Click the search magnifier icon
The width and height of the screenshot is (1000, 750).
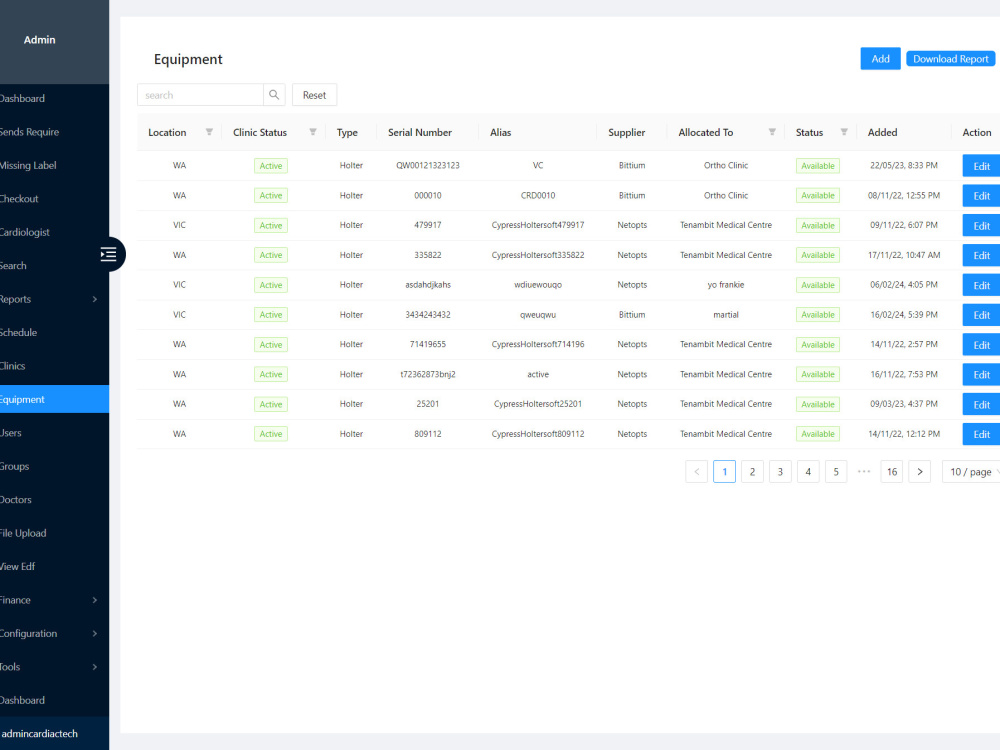click(274, 94)
